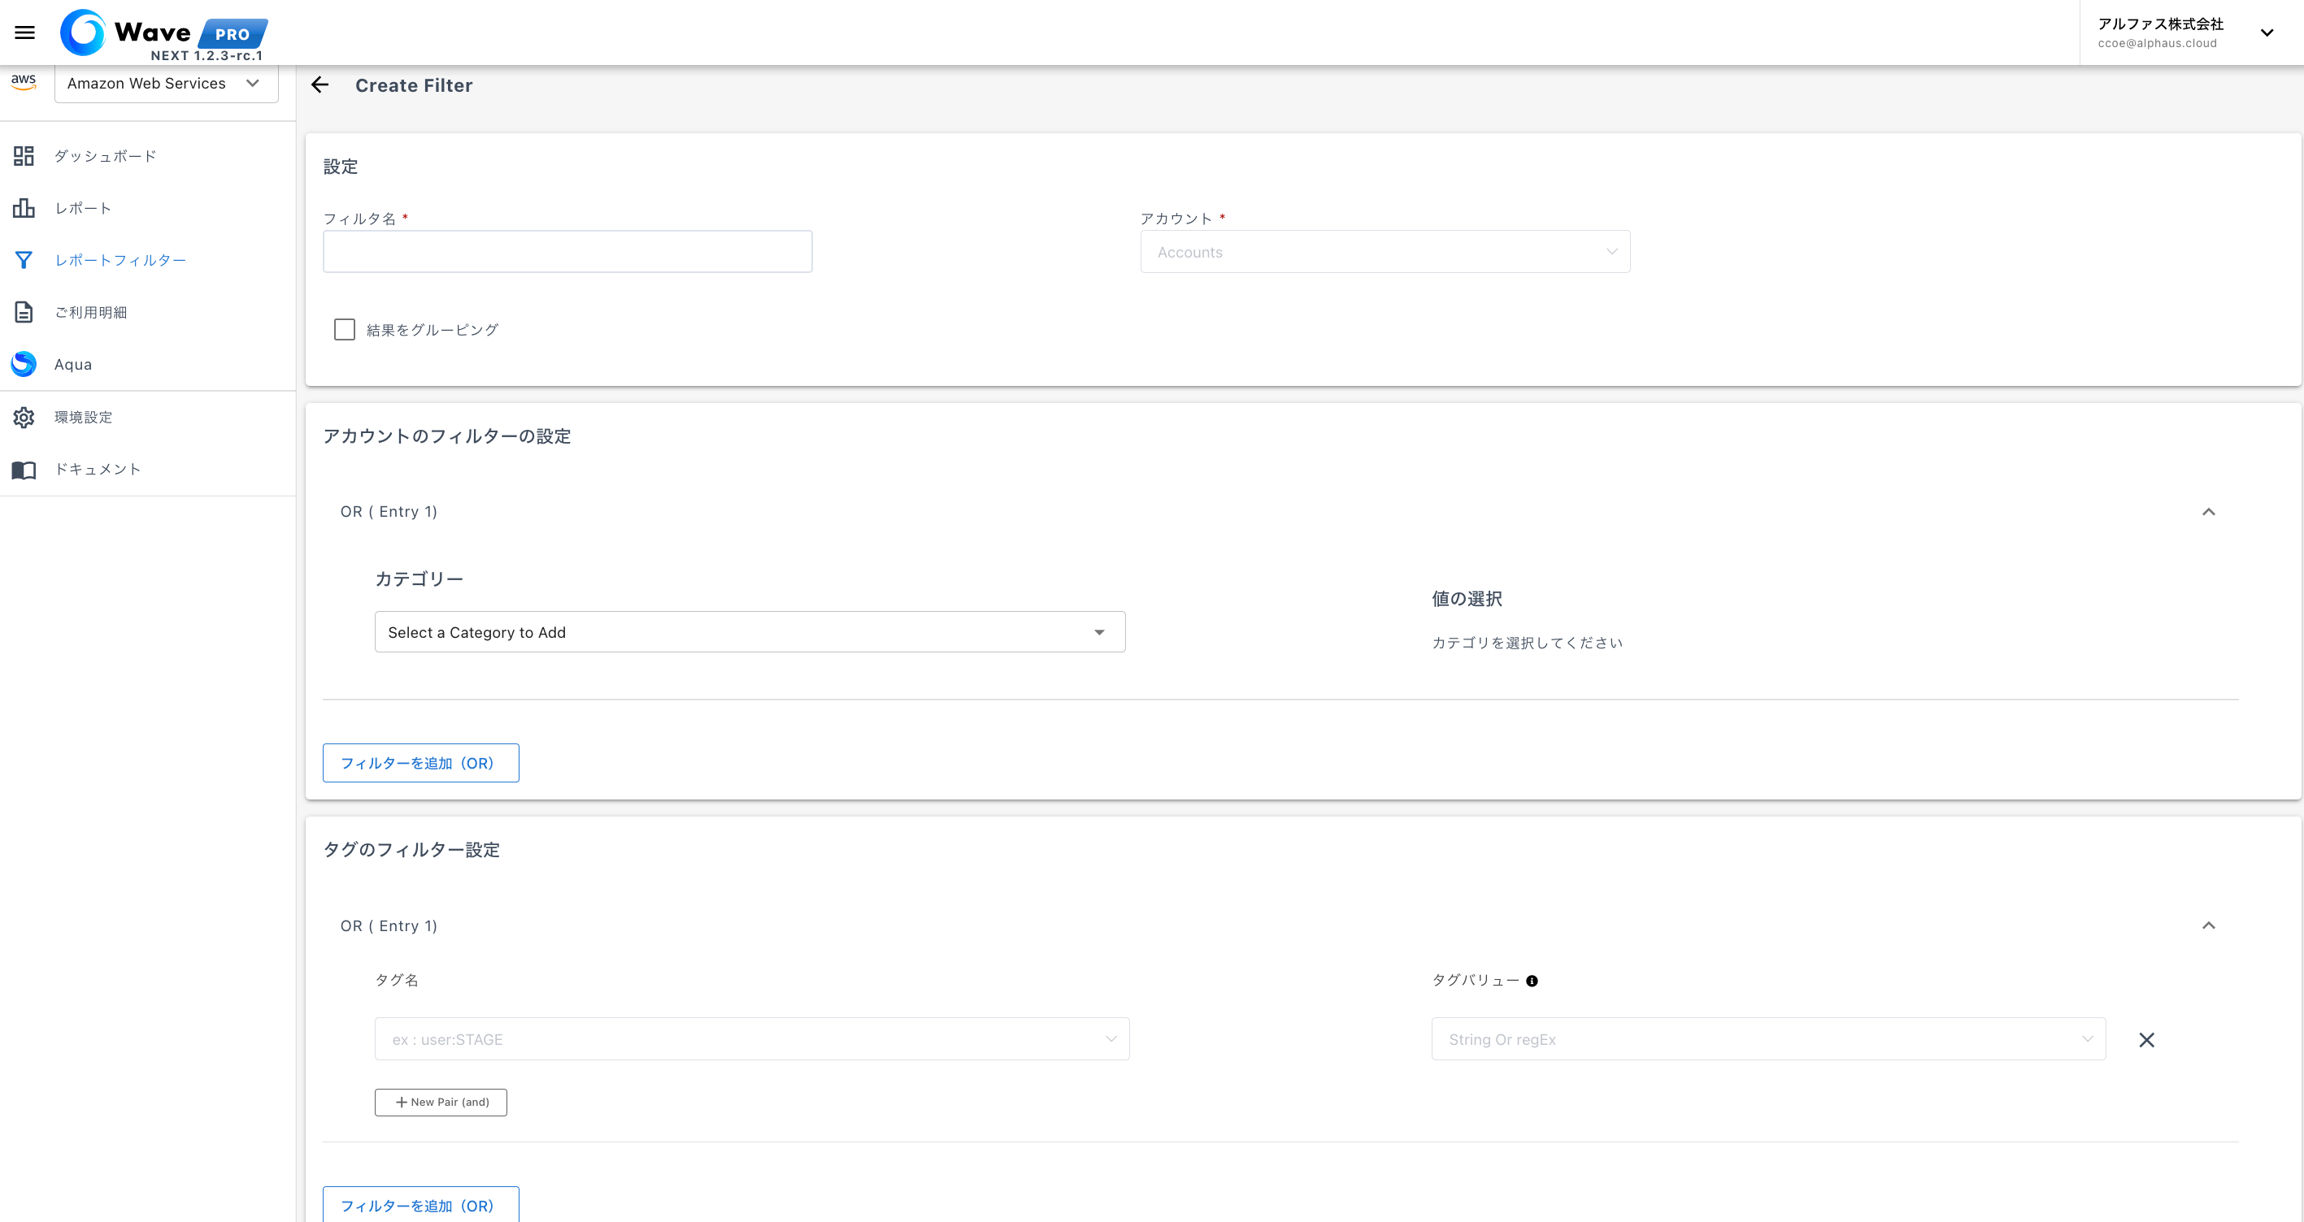This screenshot has width=2304, height=1222.
Task: Collapse the account filter OR Entry 1
Action: 2208,512
